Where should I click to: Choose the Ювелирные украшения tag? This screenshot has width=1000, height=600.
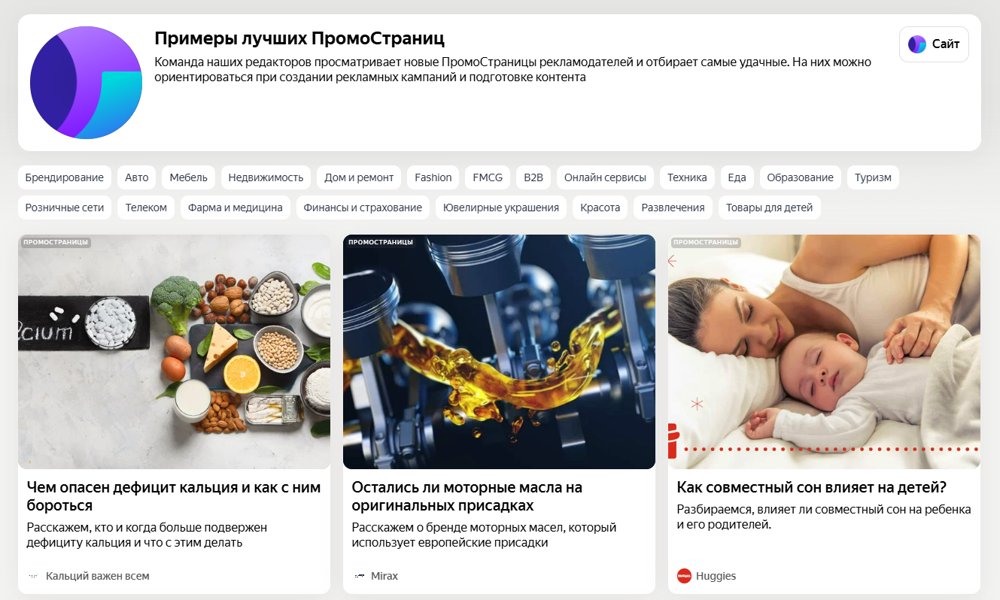[501, 207]
